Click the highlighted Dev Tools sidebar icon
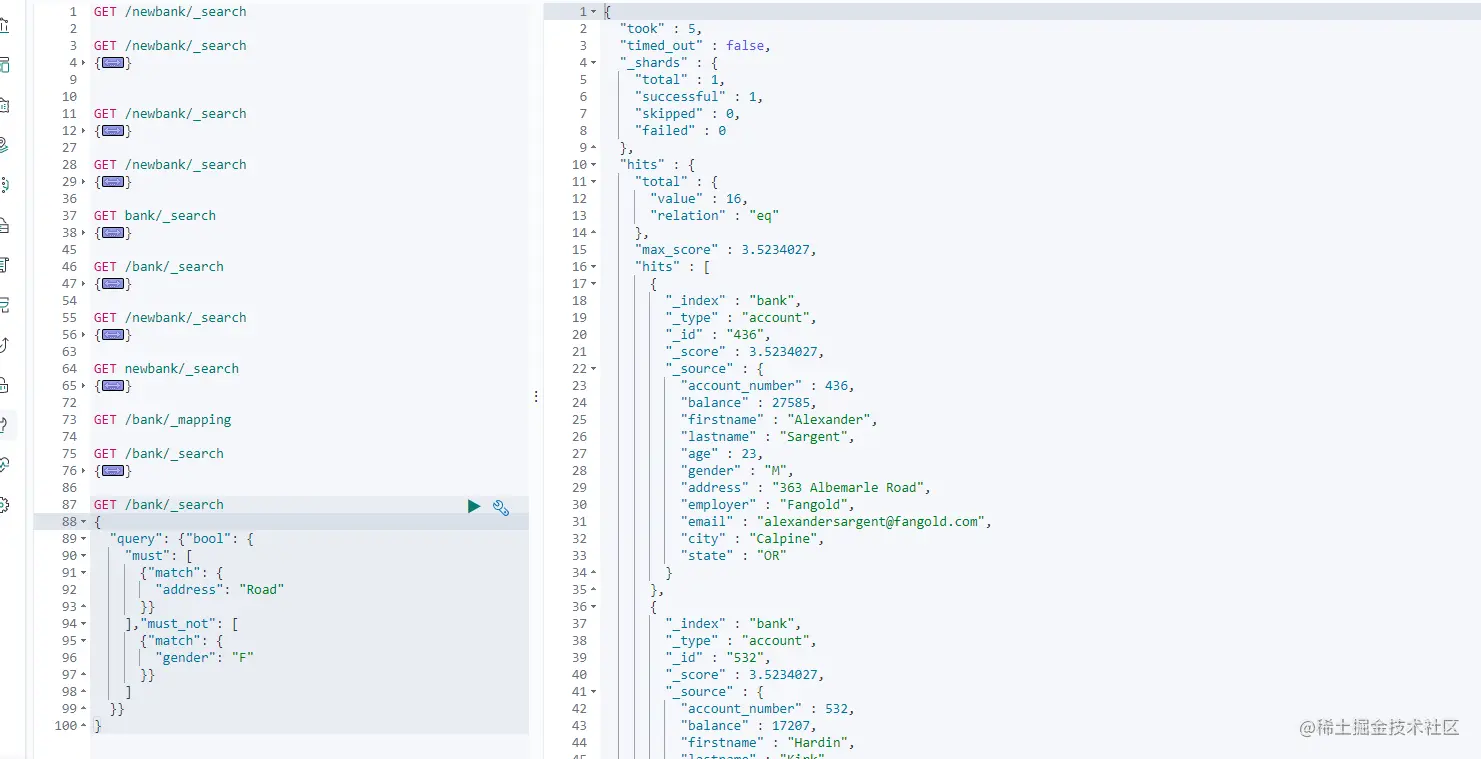This screenshot has width=1481, height=759. [4, 425]
